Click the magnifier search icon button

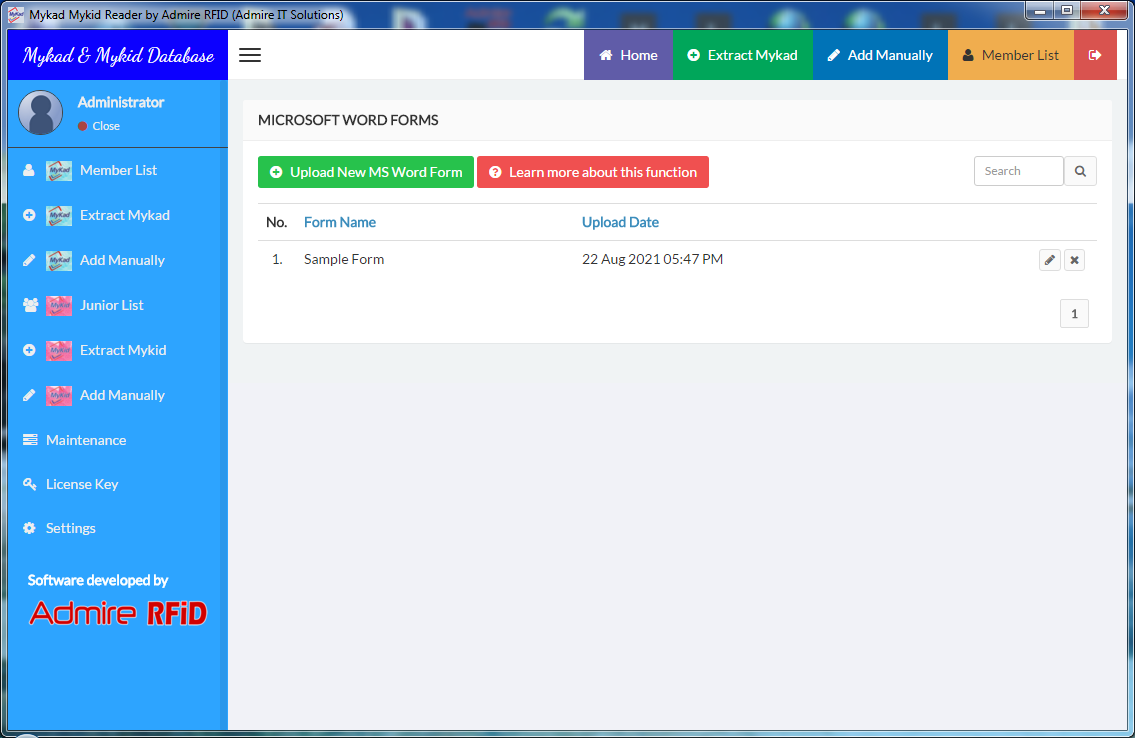1080,171
